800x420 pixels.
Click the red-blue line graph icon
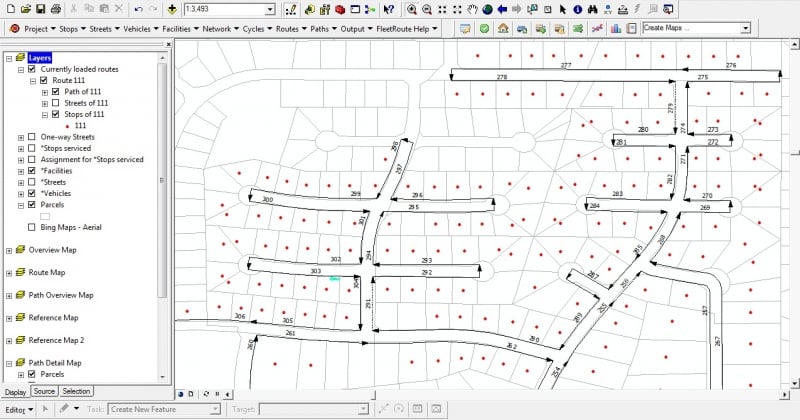coord(597,29)
